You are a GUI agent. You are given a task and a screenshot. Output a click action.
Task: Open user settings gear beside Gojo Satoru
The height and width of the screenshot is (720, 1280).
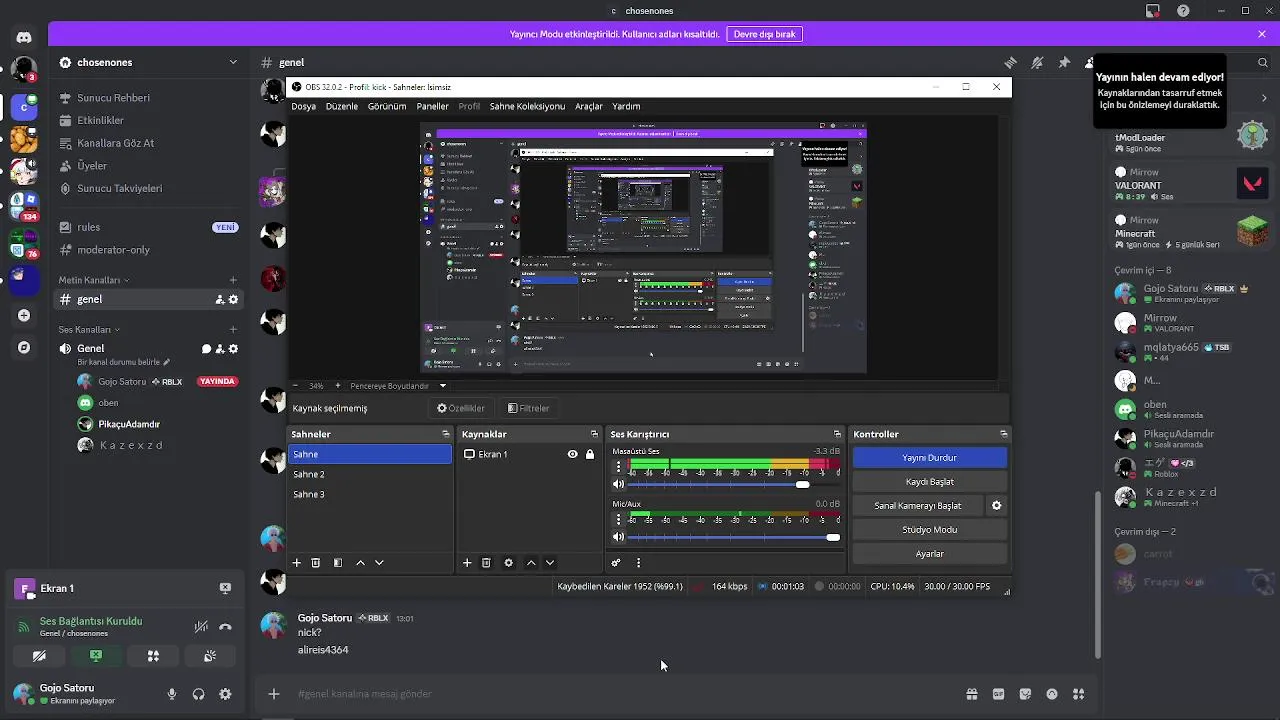(x=225, y=694)
